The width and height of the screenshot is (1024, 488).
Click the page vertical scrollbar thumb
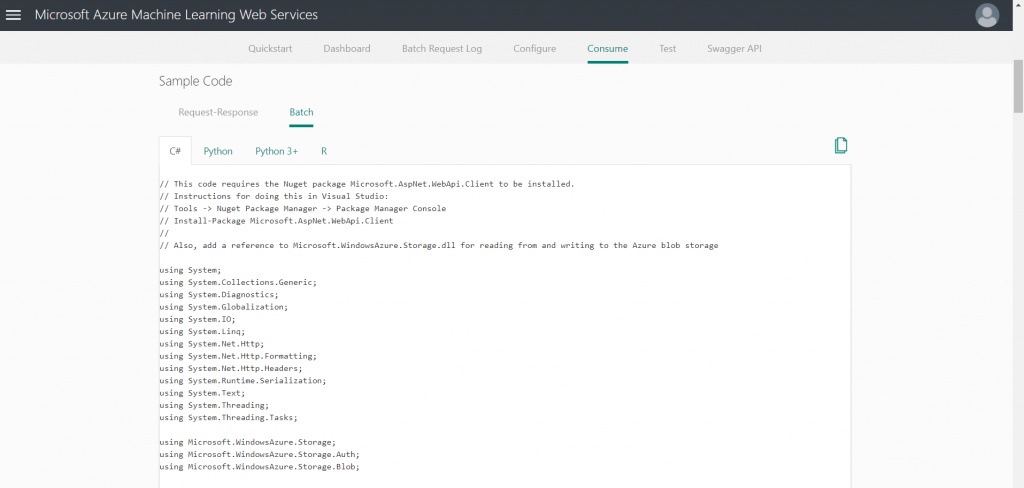[1018, 87]
